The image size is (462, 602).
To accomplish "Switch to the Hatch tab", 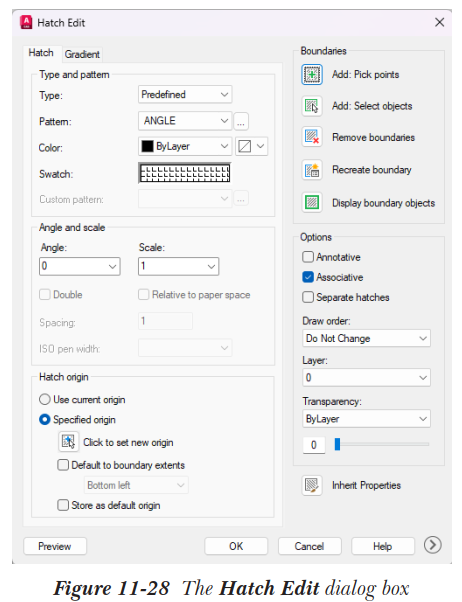I will [41, 53].
